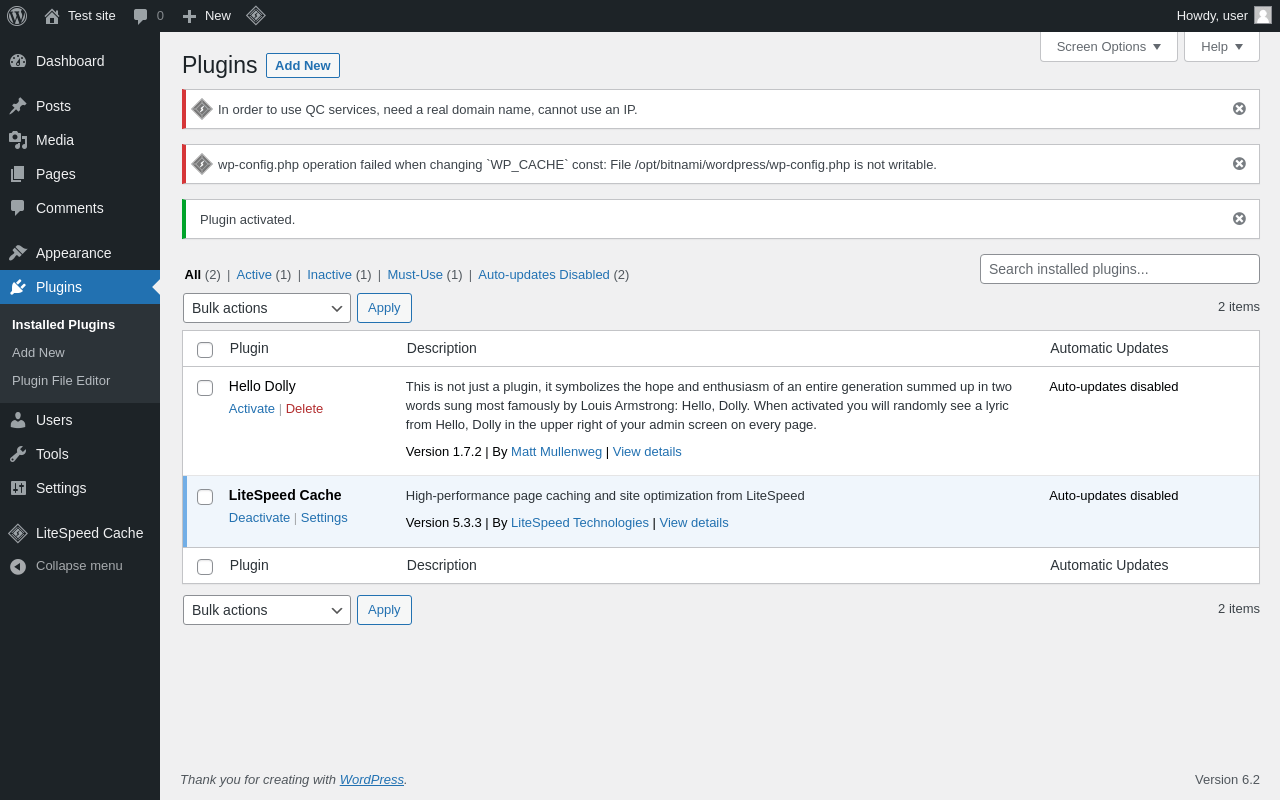The image size is (1280, 800).
Task: Open the top Bulk actions dropdown
Action: point(267,308)
